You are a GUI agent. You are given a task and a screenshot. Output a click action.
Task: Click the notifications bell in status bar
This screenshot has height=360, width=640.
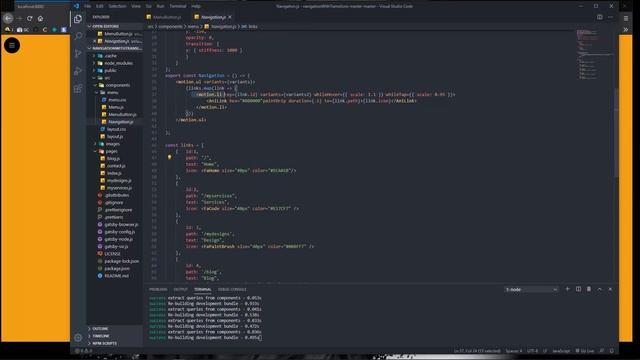coord(611,351)
